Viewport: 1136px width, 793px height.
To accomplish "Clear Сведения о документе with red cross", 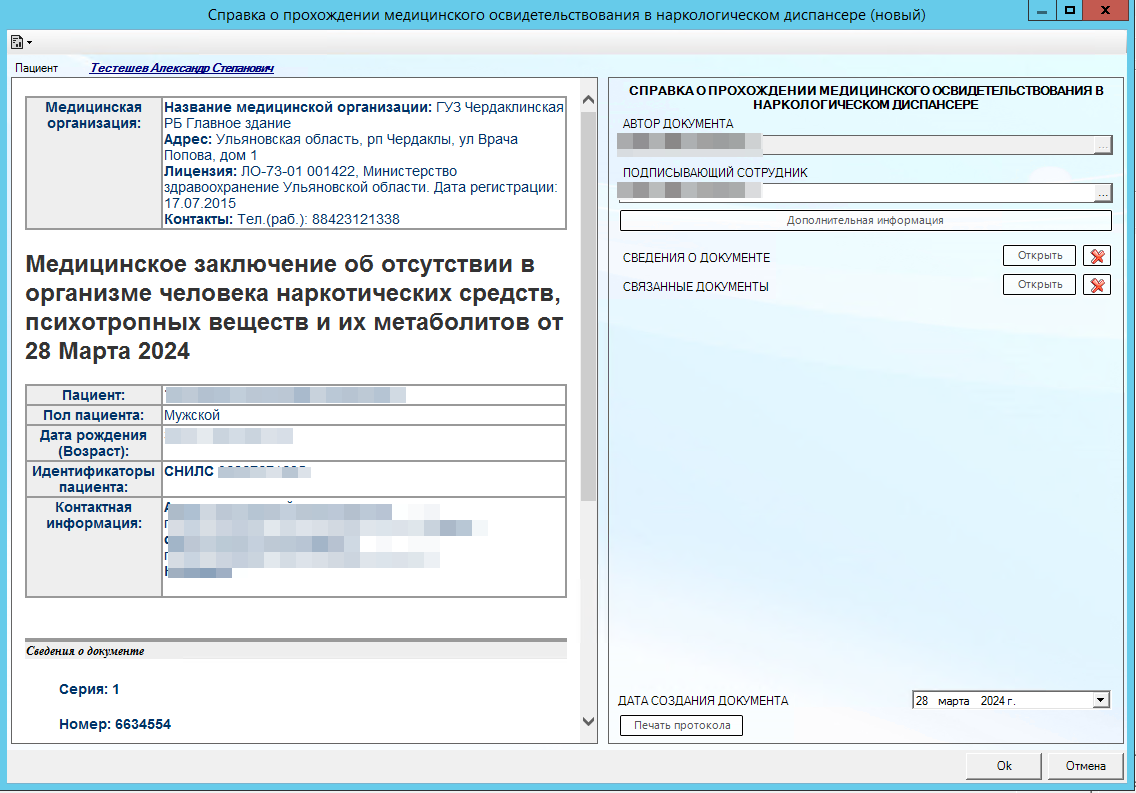I will 1097,256.
